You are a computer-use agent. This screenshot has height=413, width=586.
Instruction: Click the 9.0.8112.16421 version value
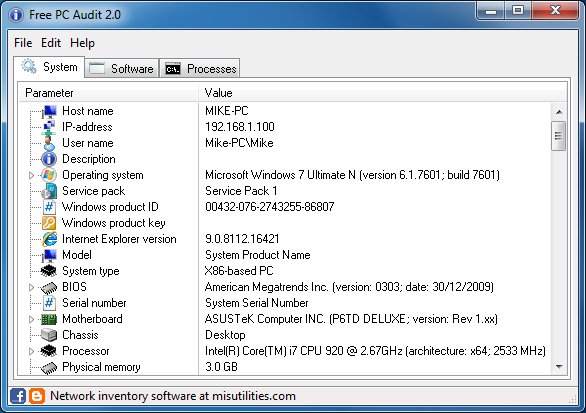(x=242, y=239)
